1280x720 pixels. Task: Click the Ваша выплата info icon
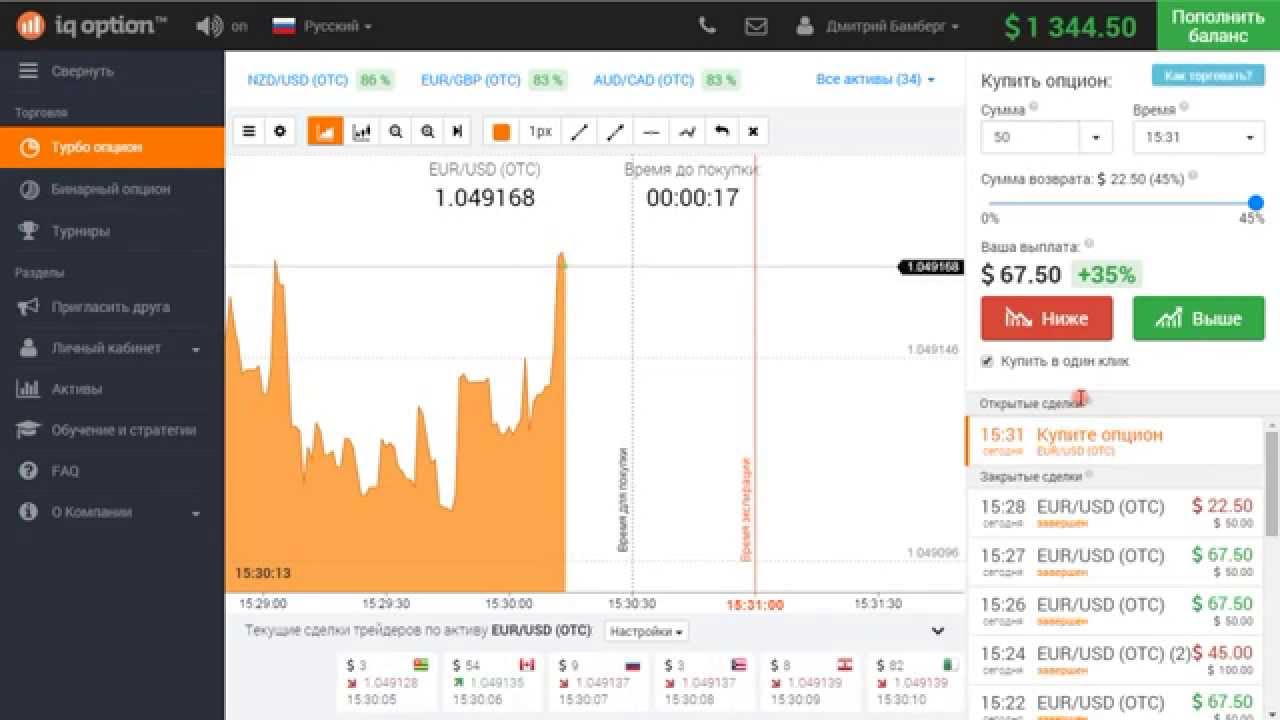[x=1089, y=243]
